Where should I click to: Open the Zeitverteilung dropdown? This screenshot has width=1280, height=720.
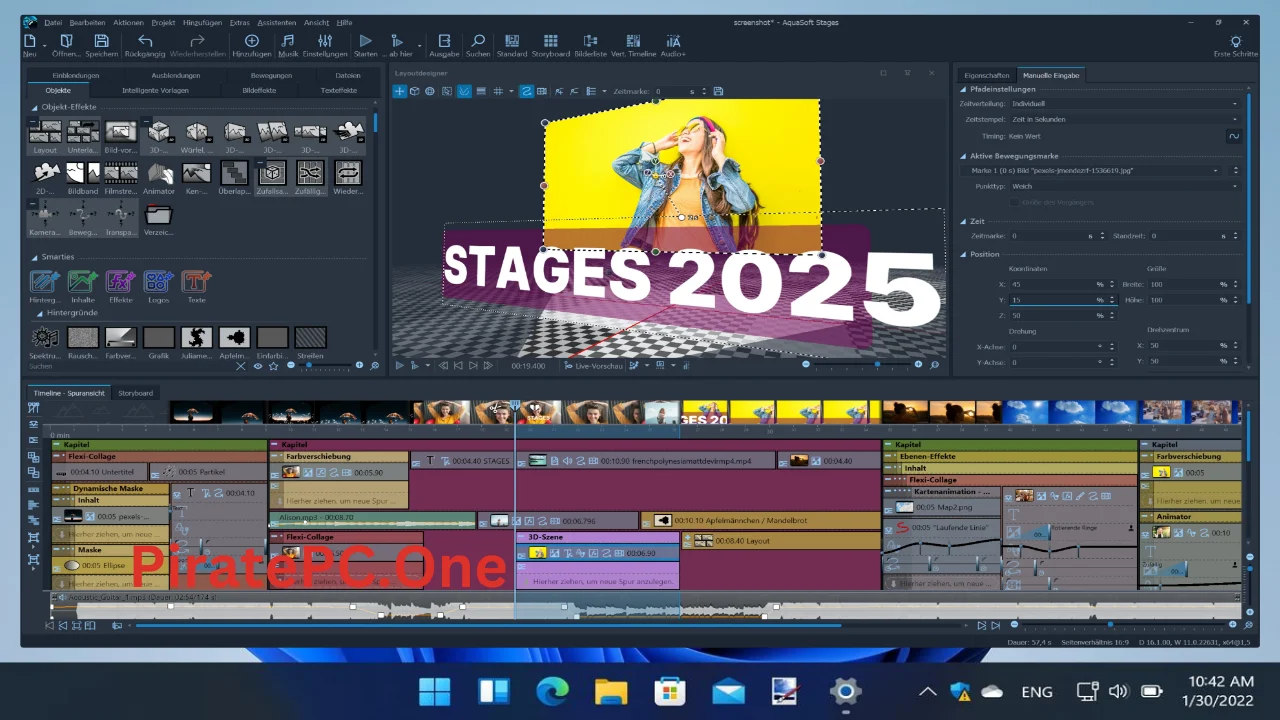(1124, 103)
